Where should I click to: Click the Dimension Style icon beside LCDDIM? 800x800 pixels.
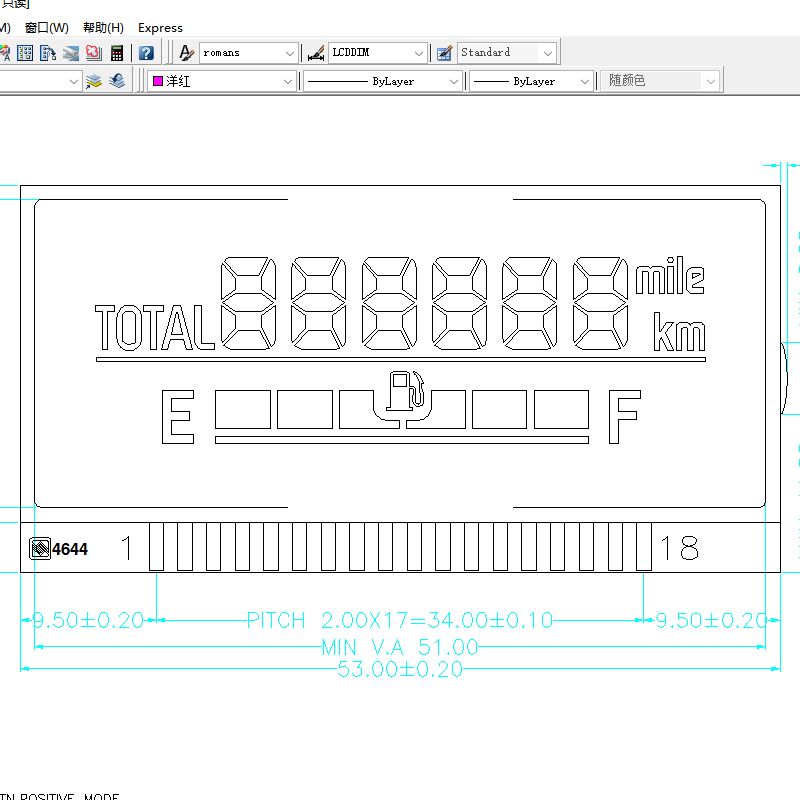point(315,53)
